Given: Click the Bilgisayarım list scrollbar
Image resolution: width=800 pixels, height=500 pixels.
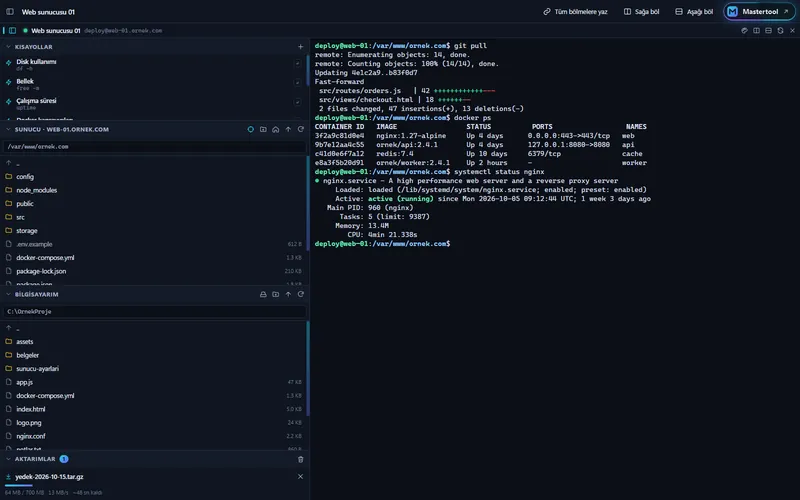Looking at the screenshot, I should 308,368.
